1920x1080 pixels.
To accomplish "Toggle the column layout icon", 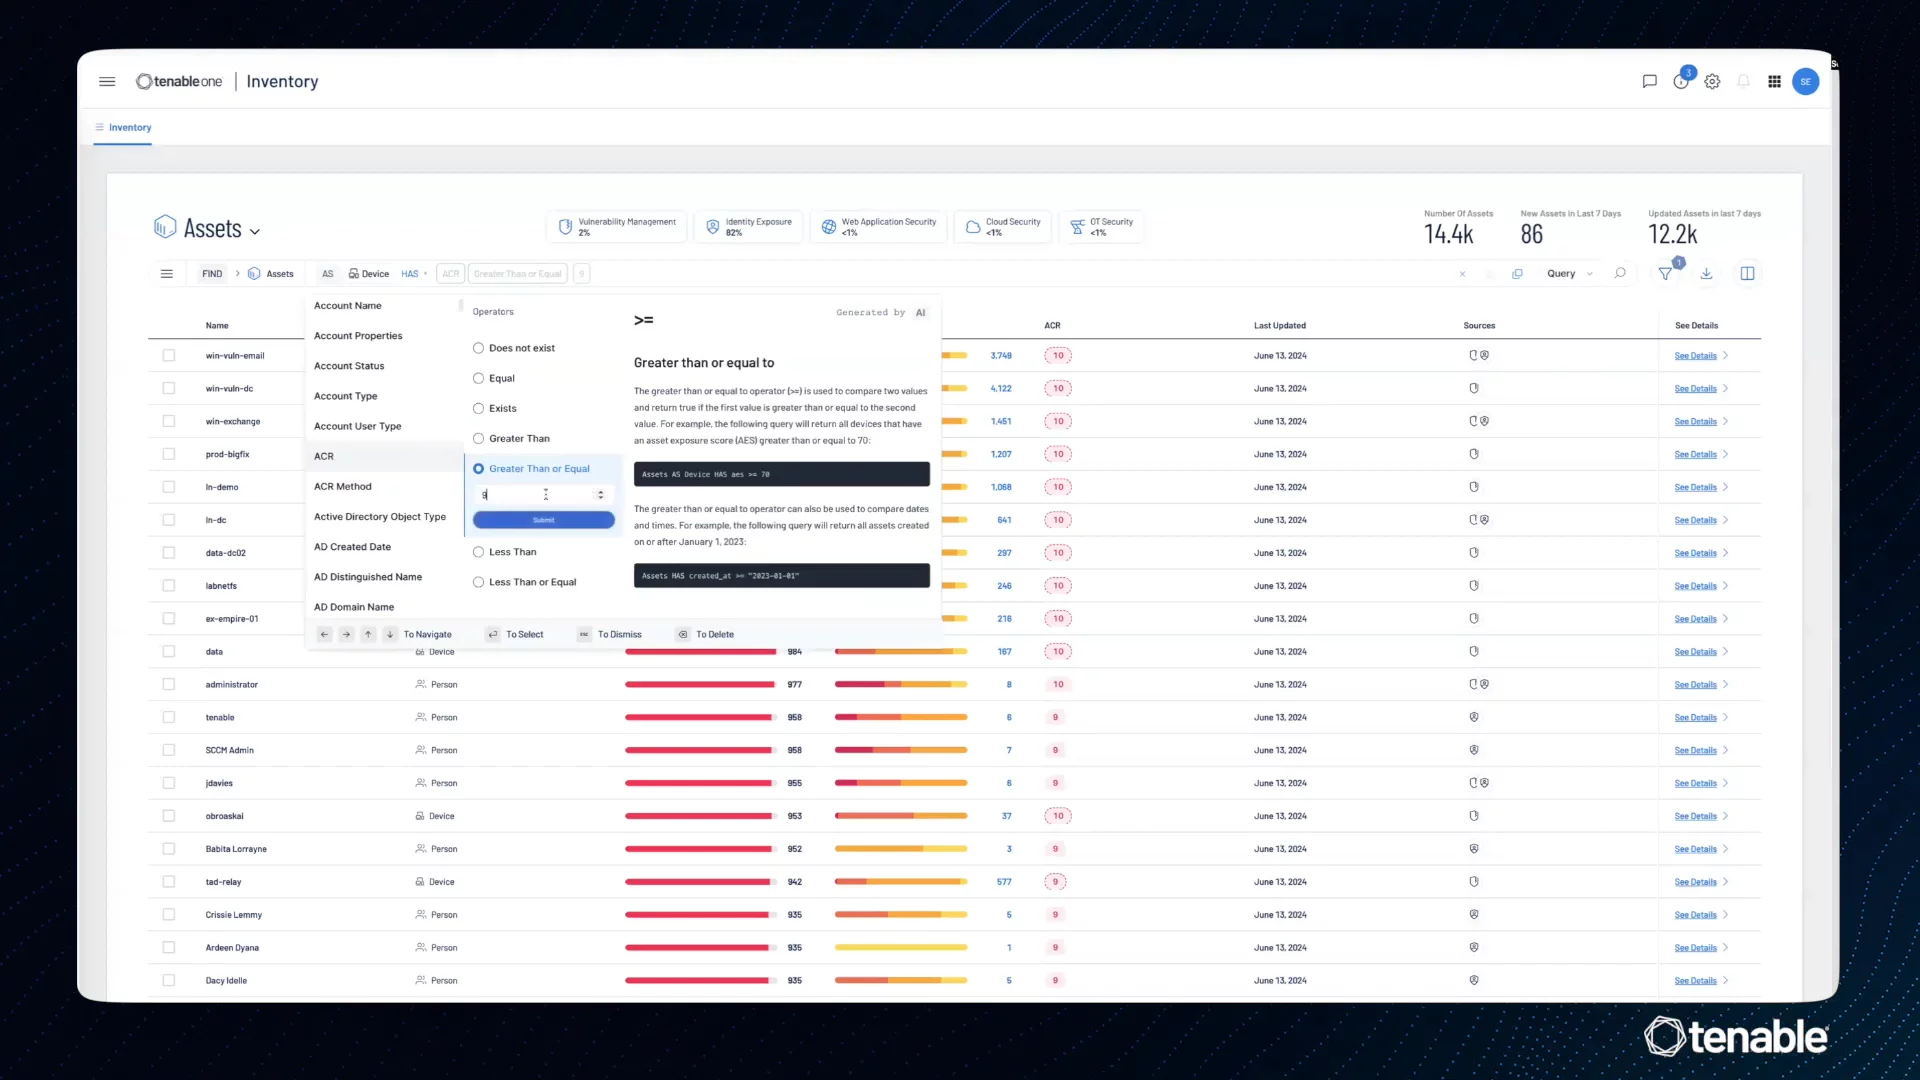I will click(x=1747, y=274).
